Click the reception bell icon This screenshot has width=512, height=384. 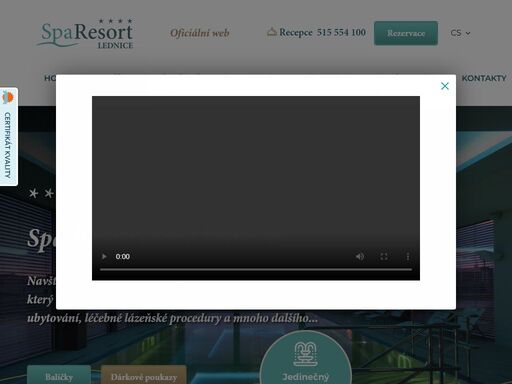[272, 32]
